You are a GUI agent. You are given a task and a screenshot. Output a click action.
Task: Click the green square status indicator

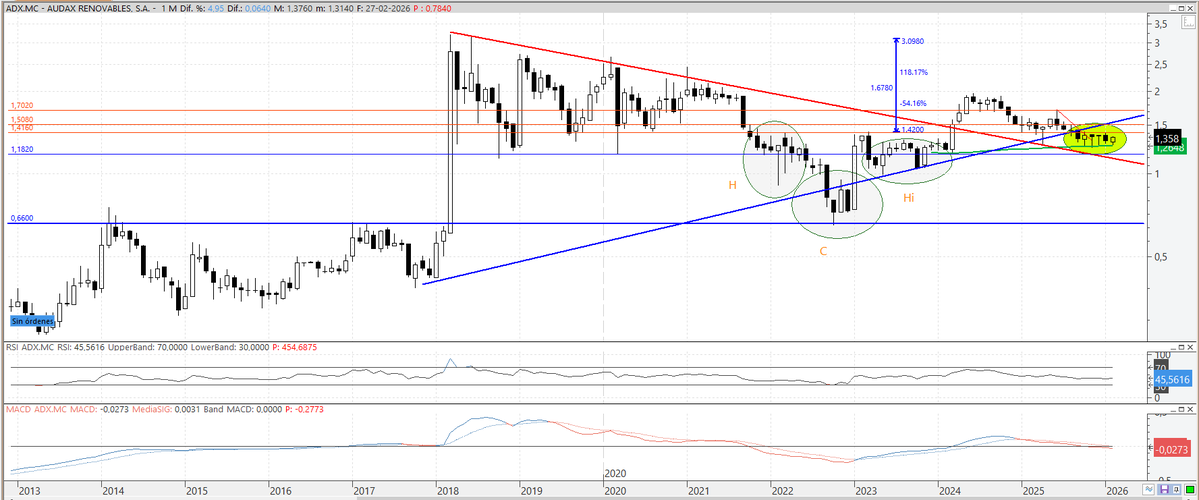coord(1189,489)
